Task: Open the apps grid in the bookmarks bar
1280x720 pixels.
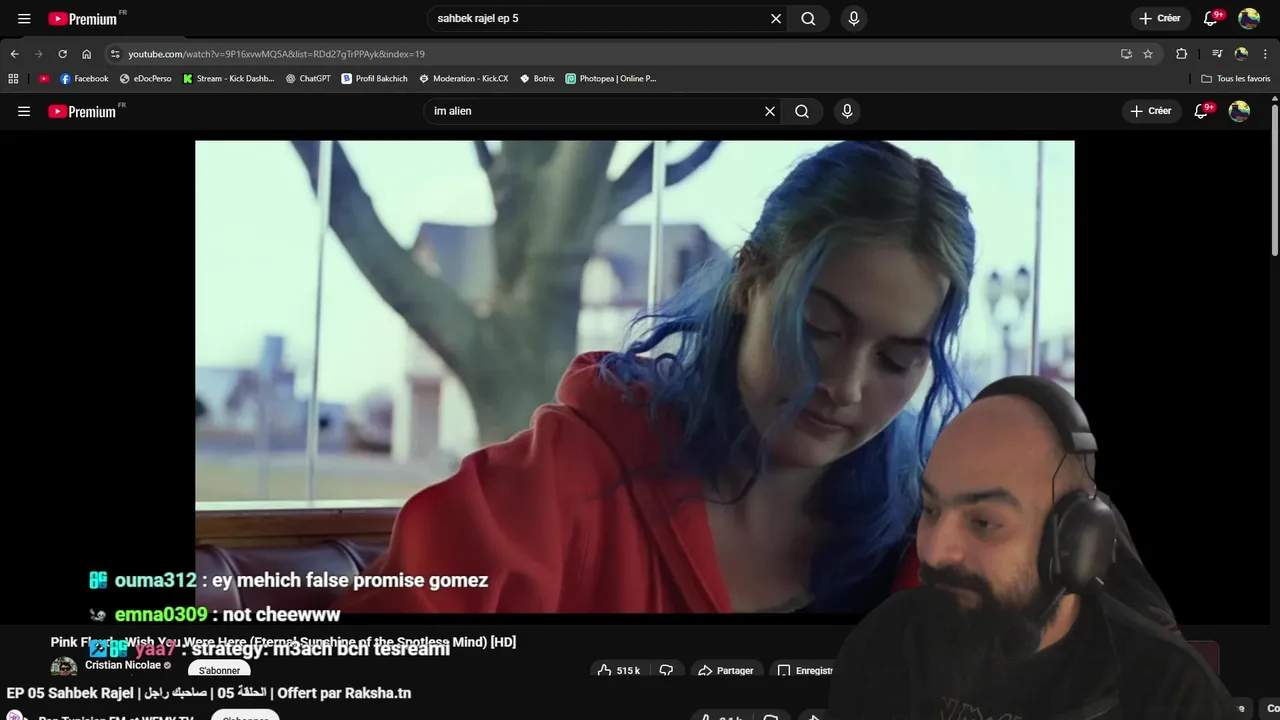Action: click(13, 78)
